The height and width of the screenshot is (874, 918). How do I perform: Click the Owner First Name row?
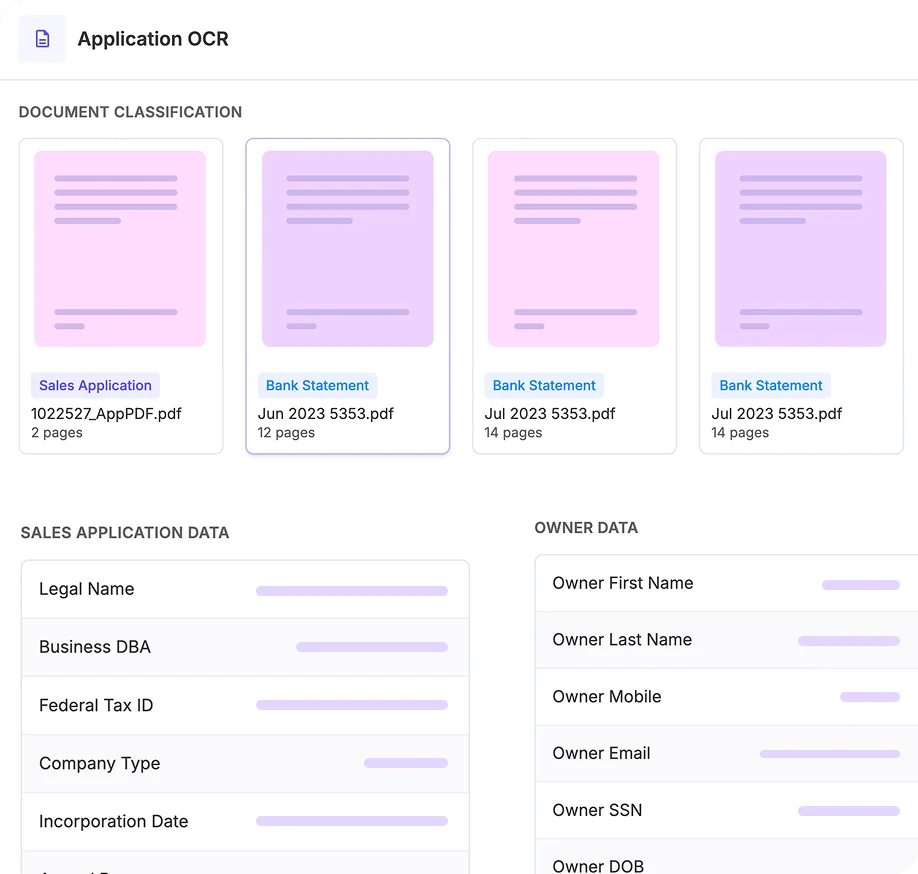click(x=727, y=584)
